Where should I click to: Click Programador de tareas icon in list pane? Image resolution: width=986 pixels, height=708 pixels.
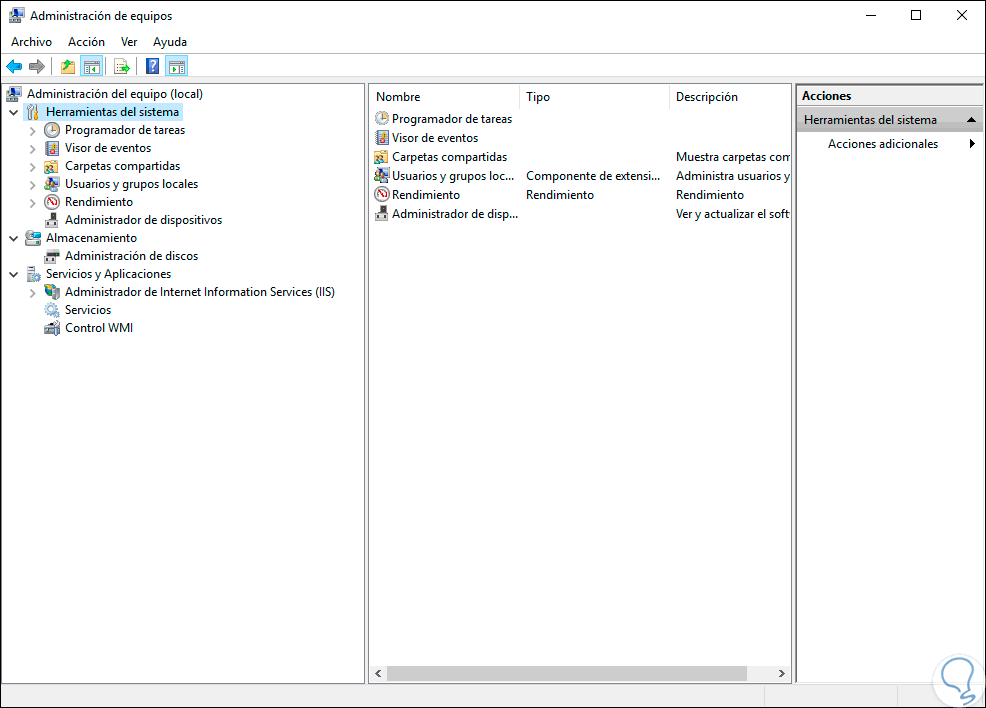382,118
